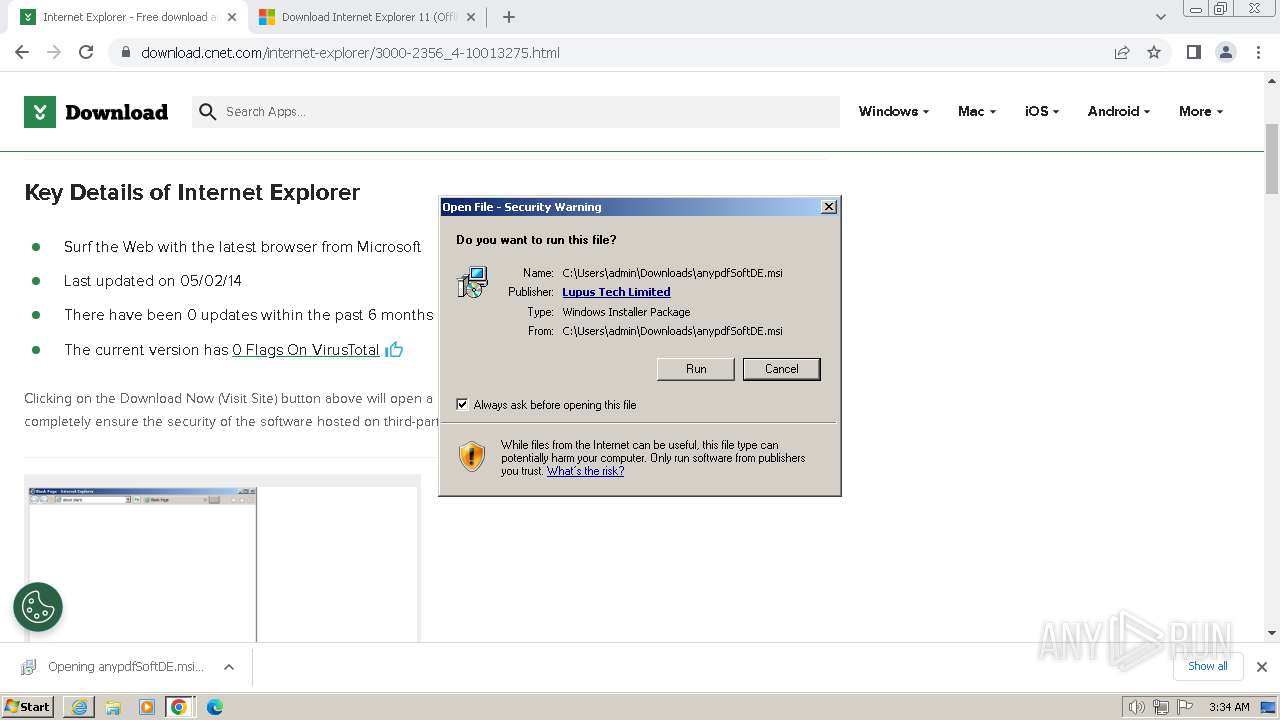Expand the Windows menu

coord(893,111)
